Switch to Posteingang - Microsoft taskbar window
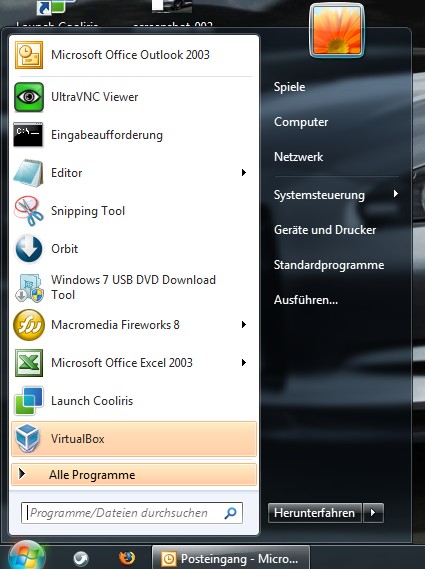Image resolution: width=425 pixels, height=569 pixels. click(x=231, y=558)
